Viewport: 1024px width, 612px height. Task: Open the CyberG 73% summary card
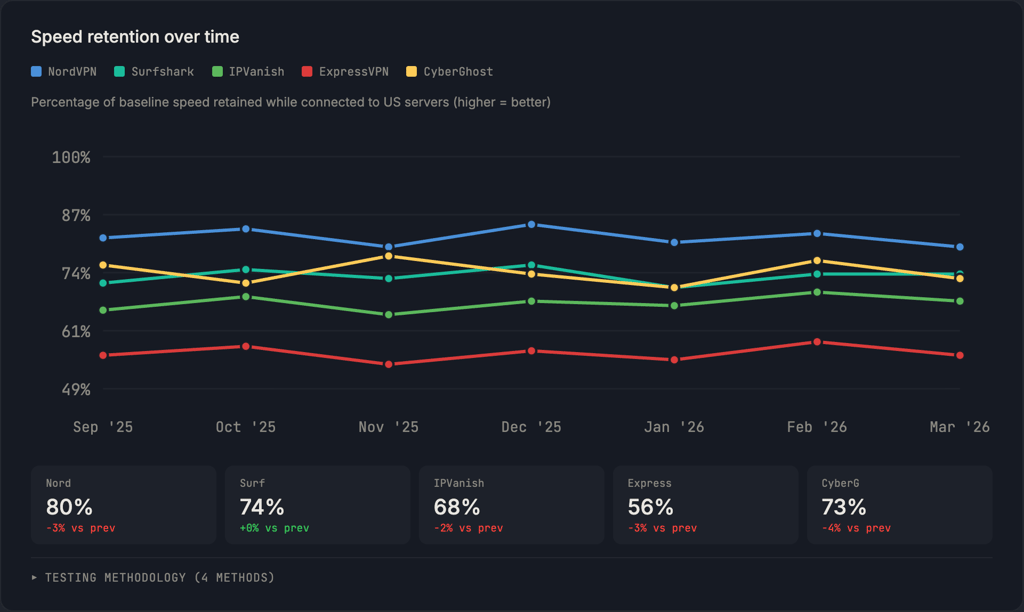[x=900, y=505]
